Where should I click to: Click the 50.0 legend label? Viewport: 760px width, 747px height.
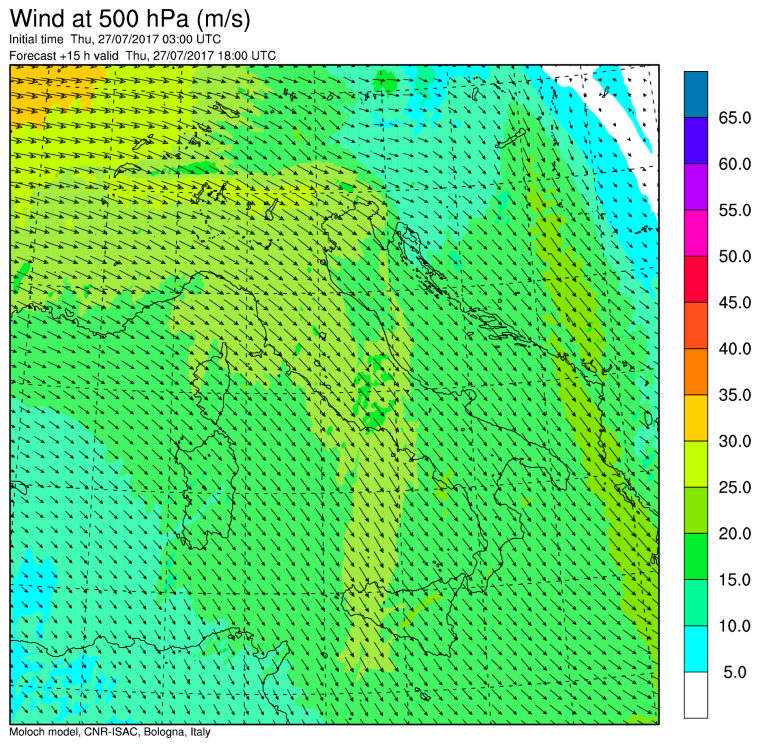click(735, 256)
